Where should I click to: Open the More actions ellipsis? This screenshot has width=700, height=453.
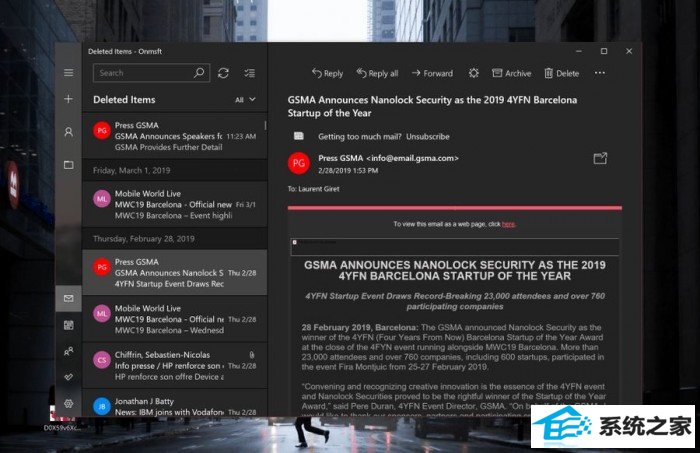[x=600, y=73]
